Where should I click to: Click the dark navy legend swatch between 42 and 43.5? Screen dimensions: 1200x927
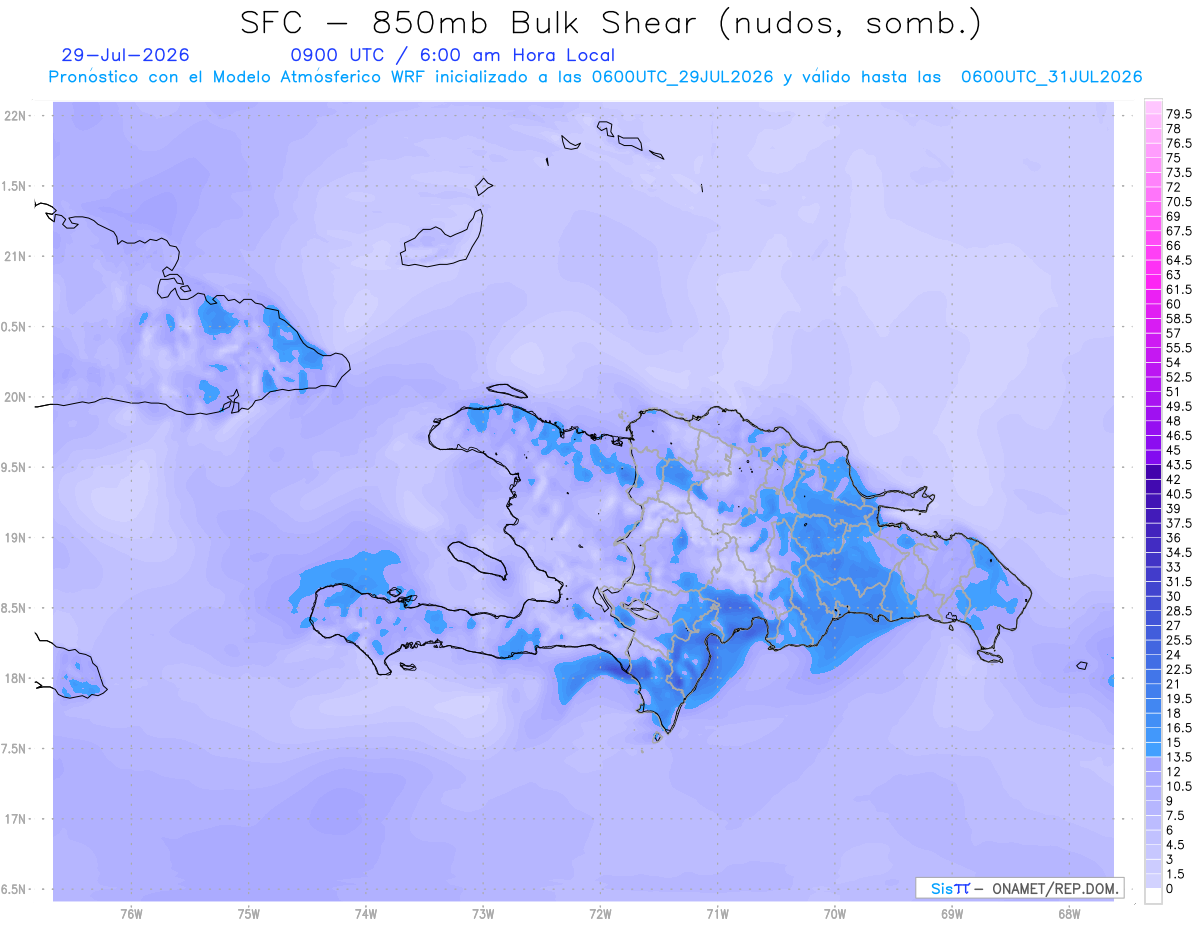click(1153, 472)
